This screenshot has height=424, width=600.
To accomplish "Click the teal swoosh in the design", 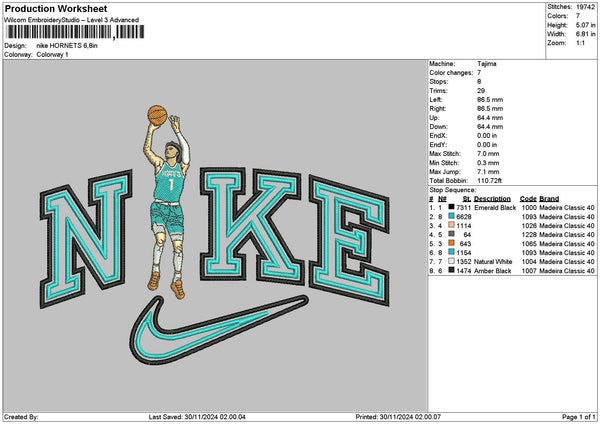I will pyautogui.click(x=218, y=329).
